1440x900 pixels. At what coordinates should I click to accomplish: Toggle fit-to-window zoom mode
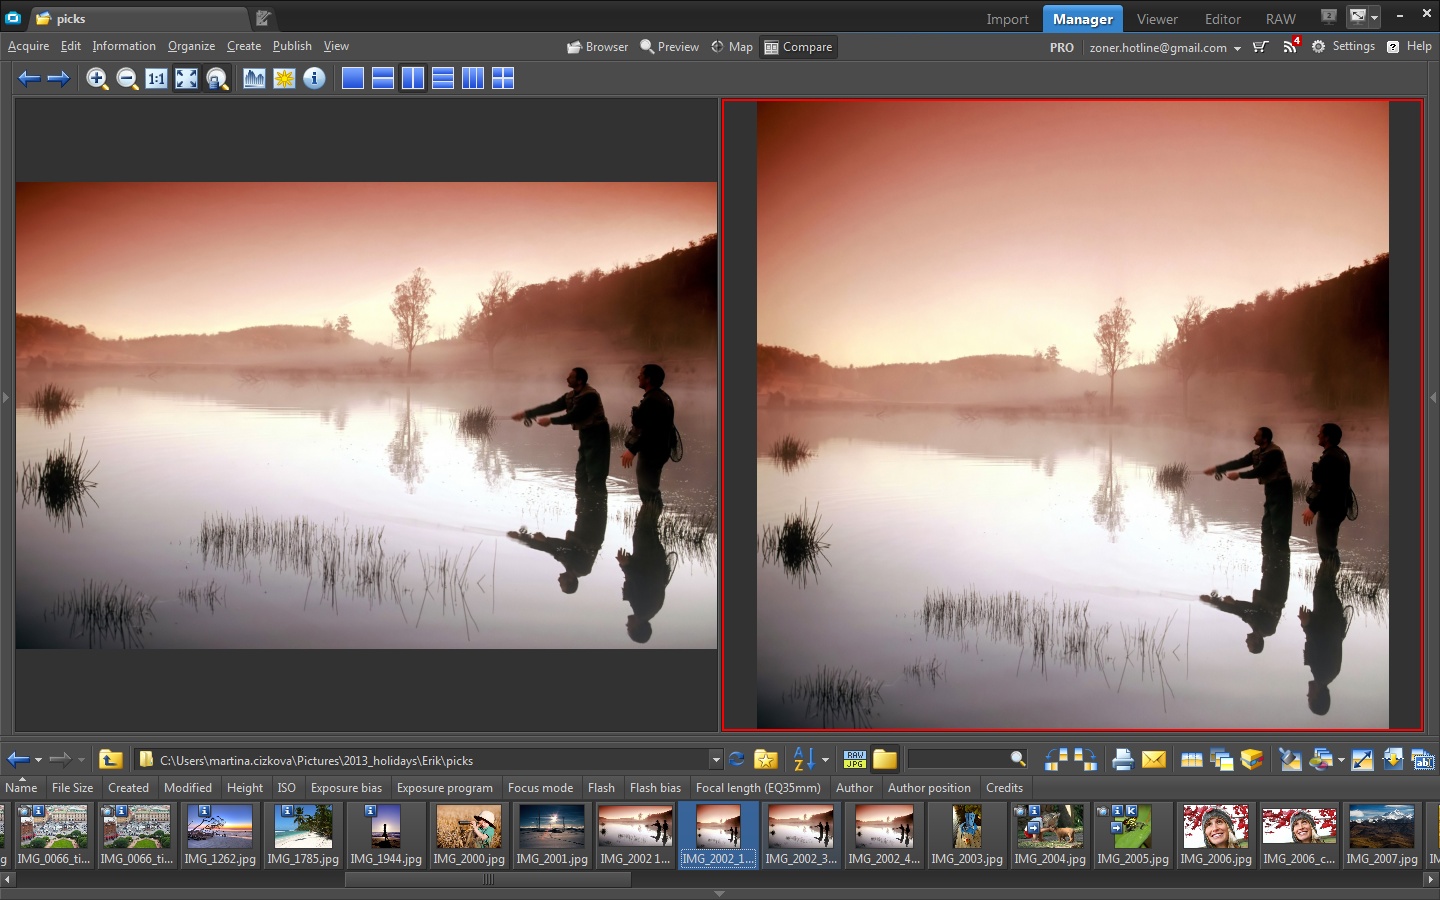tap(187, 79)
